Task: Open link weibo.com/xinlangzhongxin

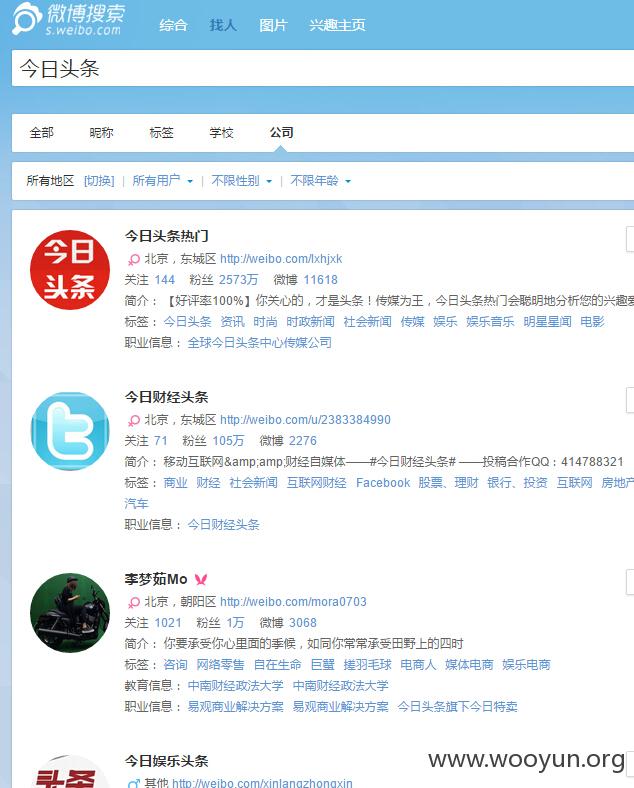Action: [262, 783]
